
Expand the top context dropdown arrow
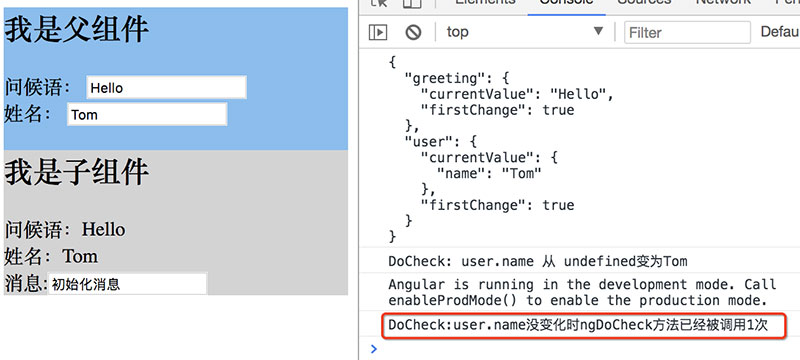pyautogui.click(x=598, y=32)
